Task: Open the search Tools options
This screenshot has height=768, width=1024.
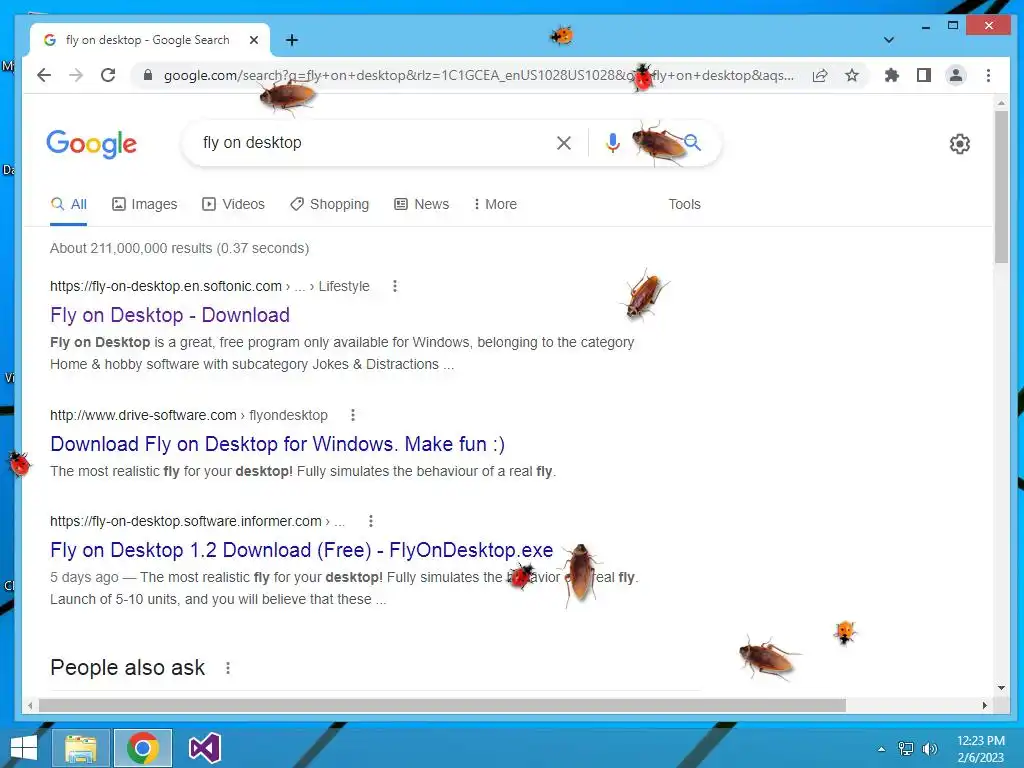Action: (684, 204)
